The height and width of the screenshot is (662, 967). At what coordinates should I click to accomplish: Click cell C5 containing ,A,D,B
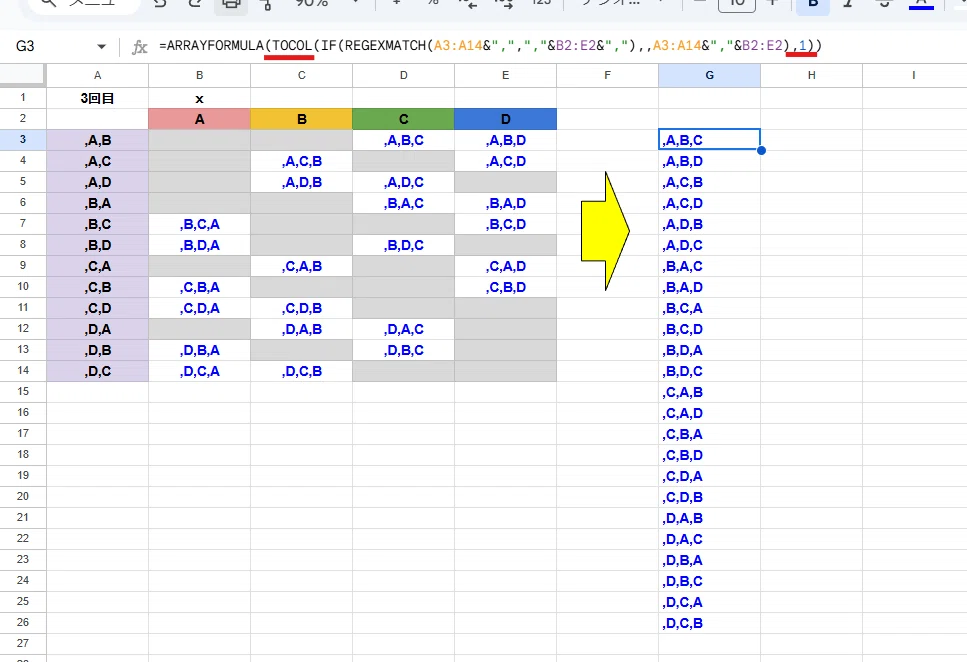tap(302, 182)
